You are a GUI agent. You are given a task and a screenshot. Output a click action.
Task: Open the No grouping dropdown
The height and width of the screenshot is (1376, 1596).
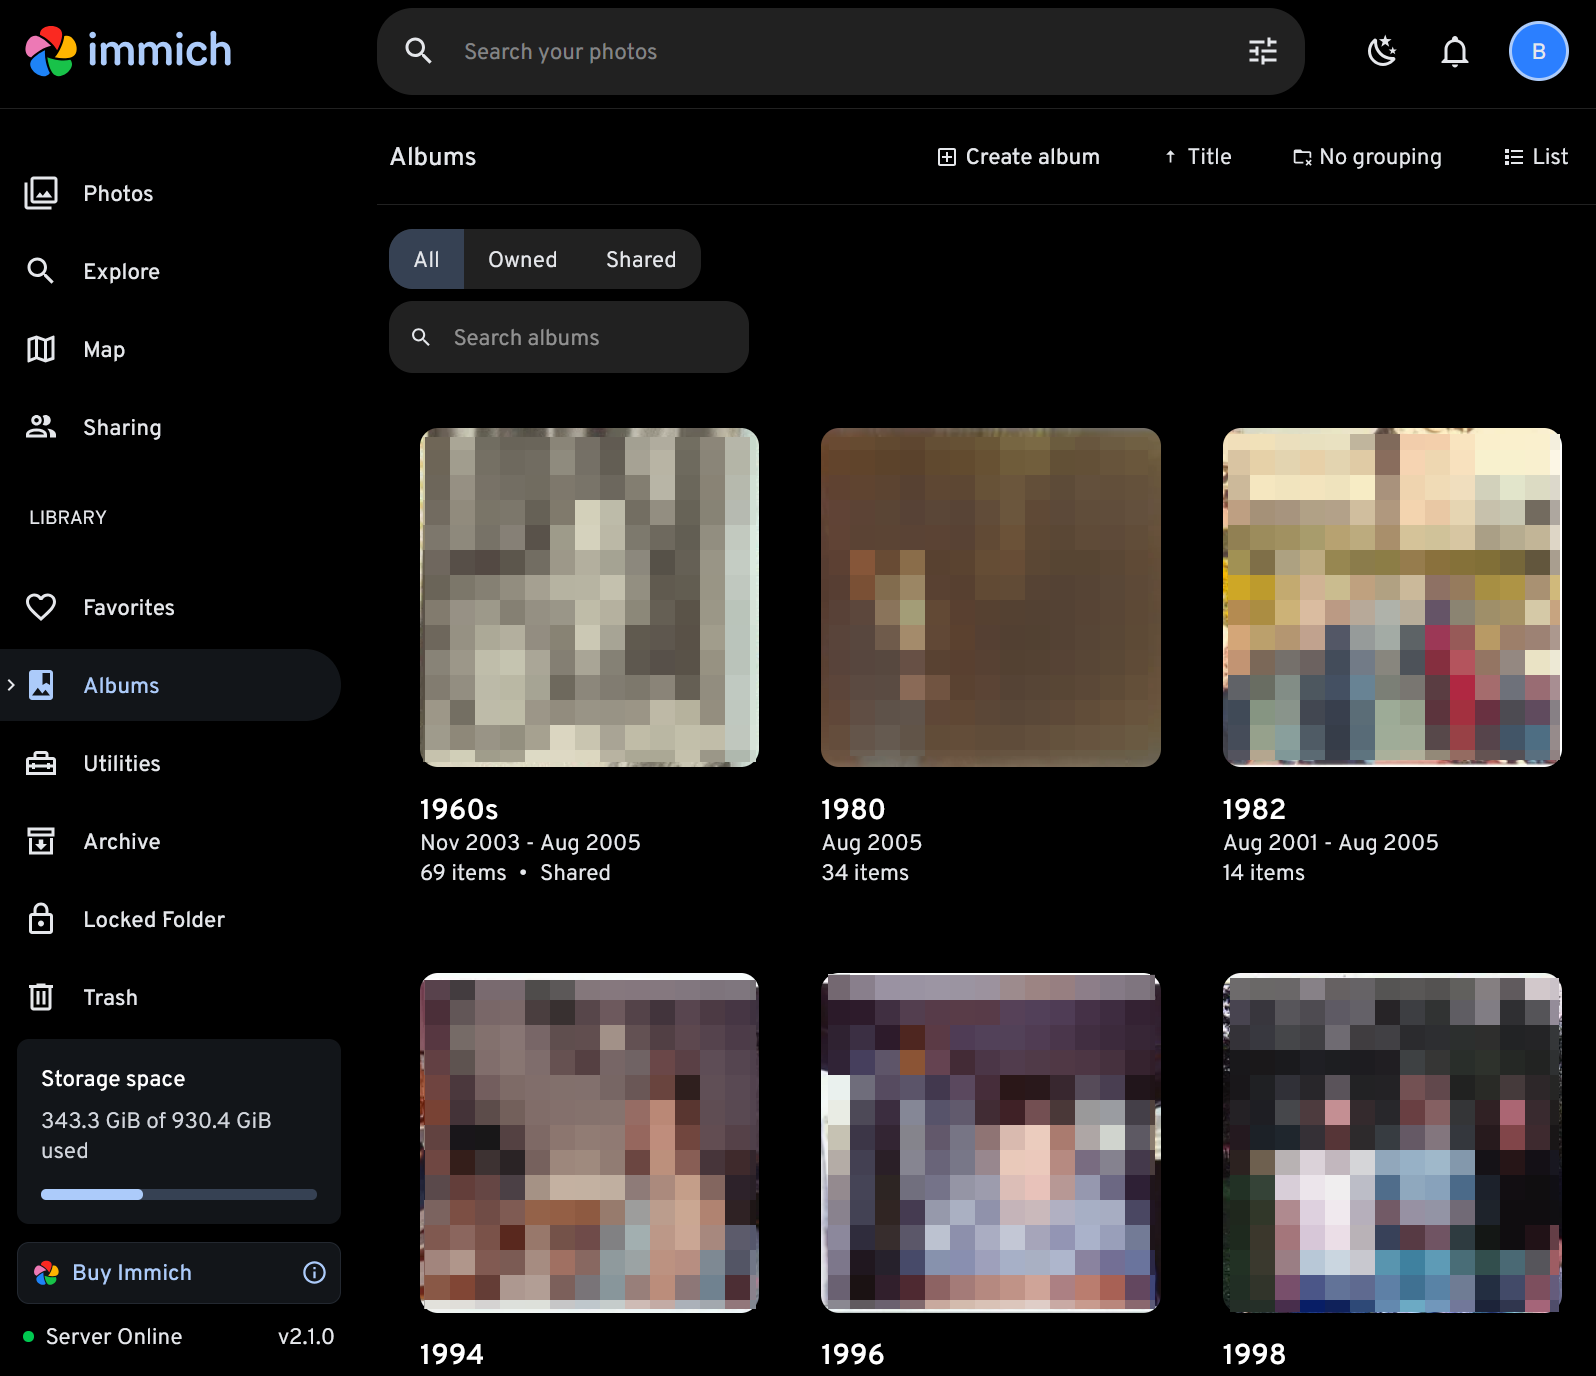click(x=1367, y=157)
